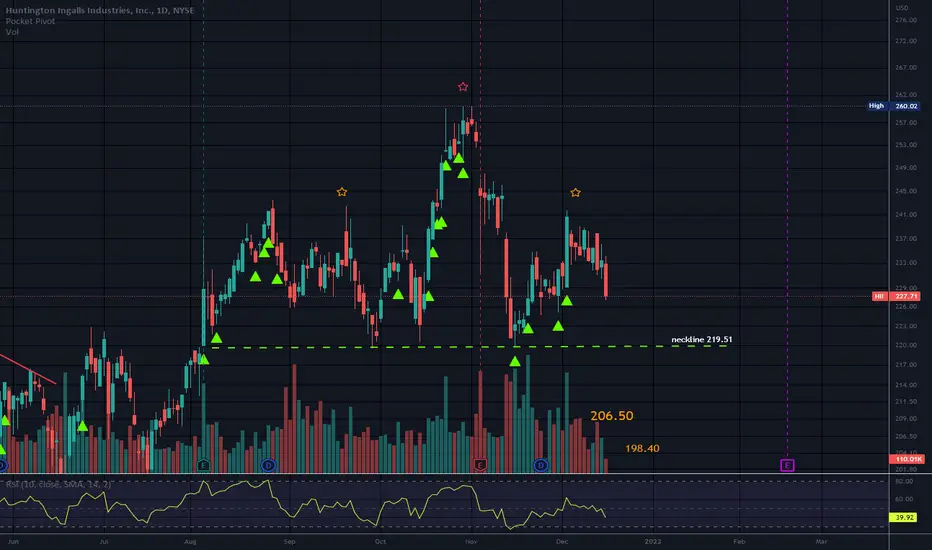
Task: Click the 241.00 price axis label
Action: click(x=906, y=215)
